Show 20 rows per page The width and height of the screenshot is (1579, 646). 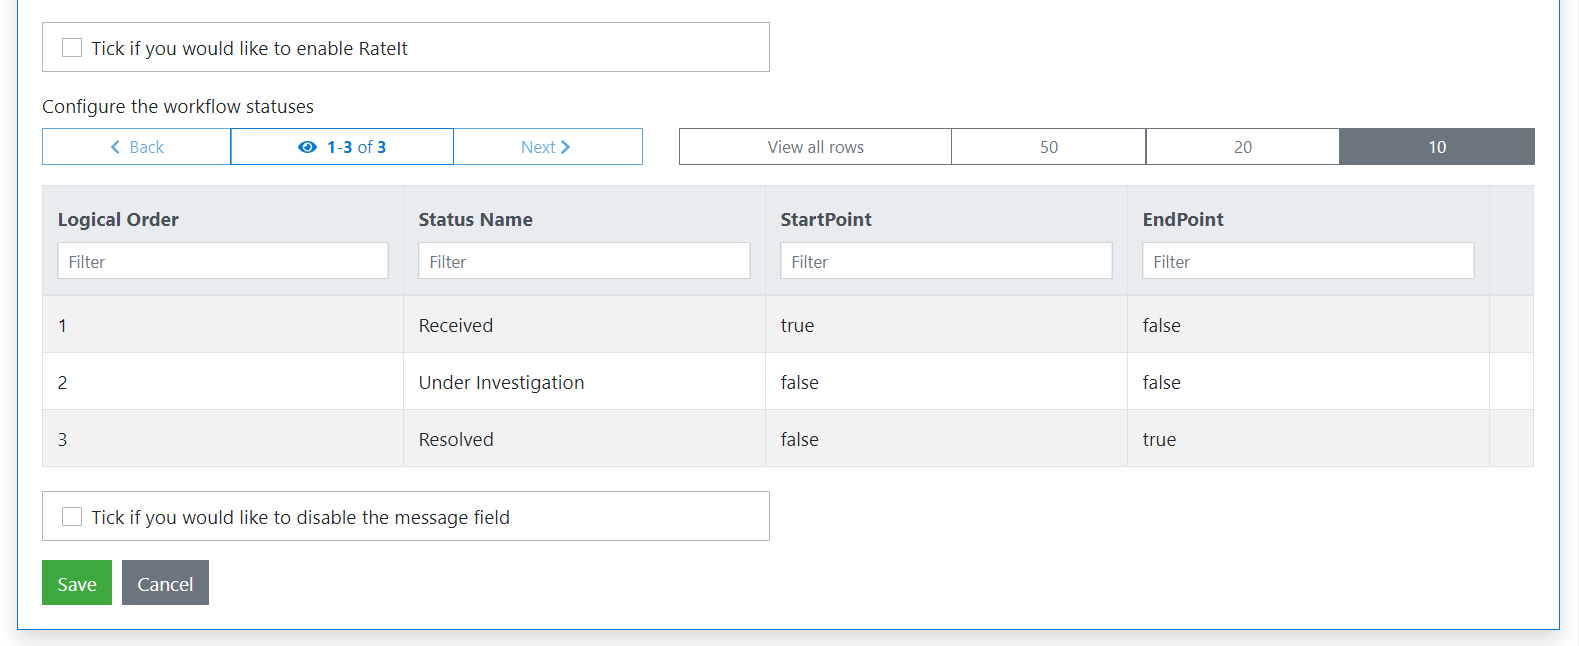coord(1242,147)
